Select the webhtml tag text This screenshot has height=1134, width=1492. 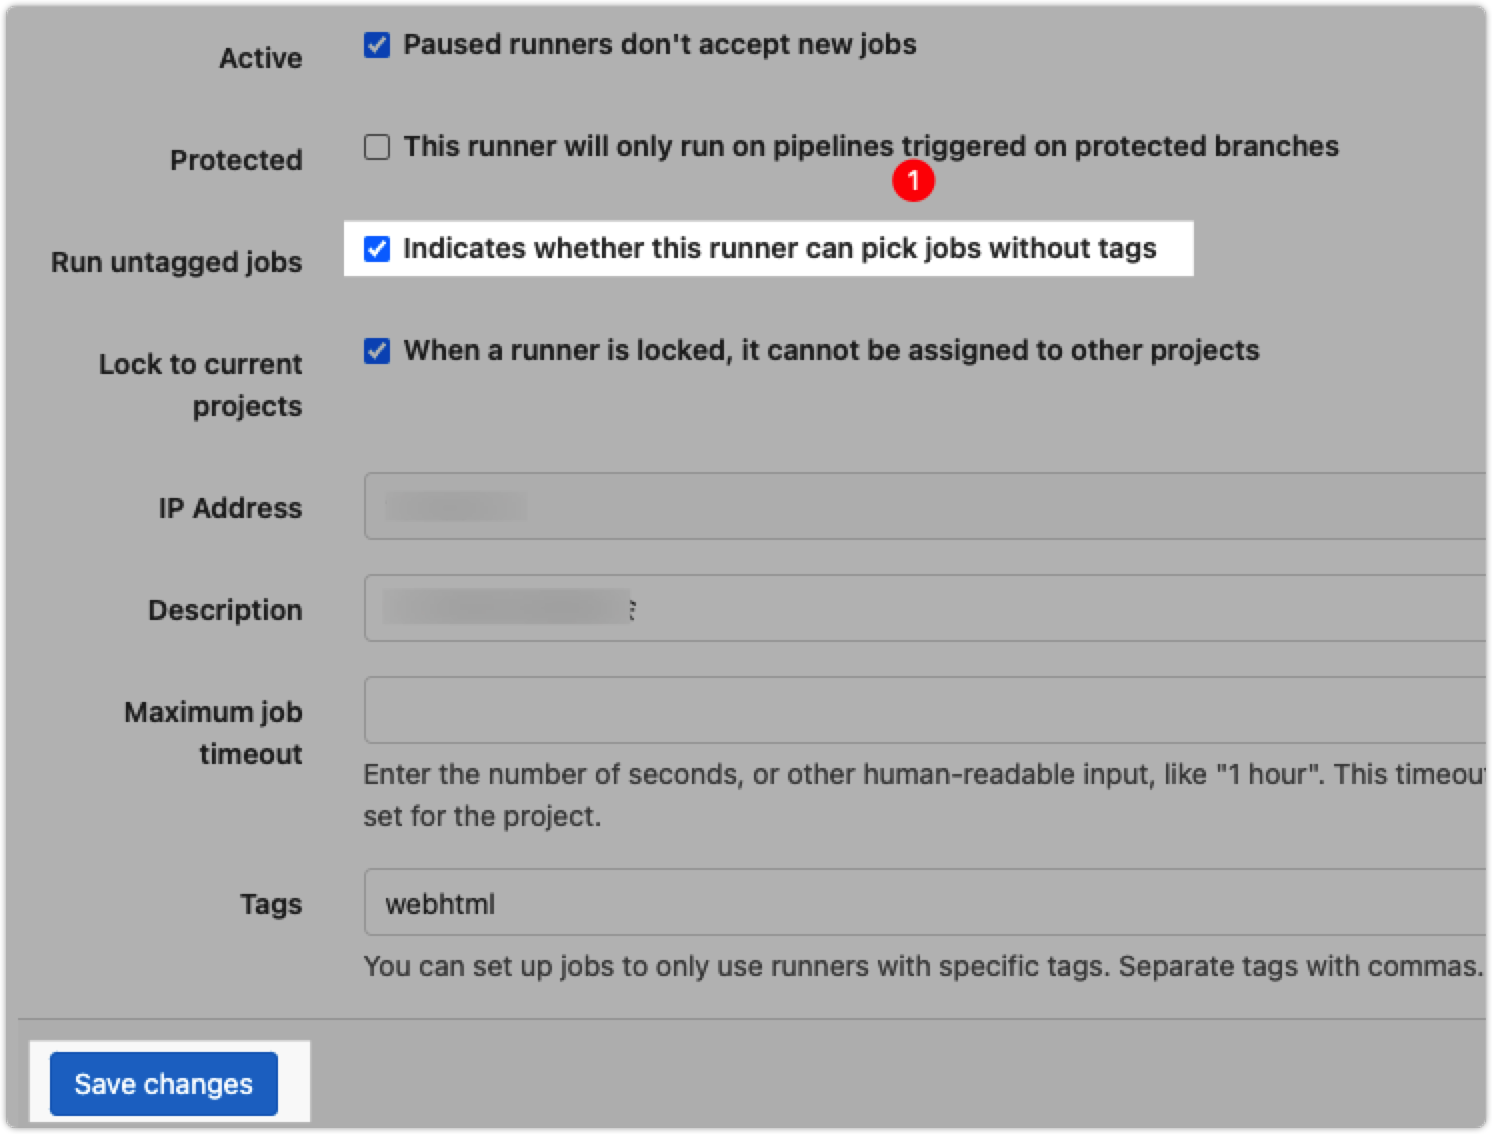click(x=439, y=902)
